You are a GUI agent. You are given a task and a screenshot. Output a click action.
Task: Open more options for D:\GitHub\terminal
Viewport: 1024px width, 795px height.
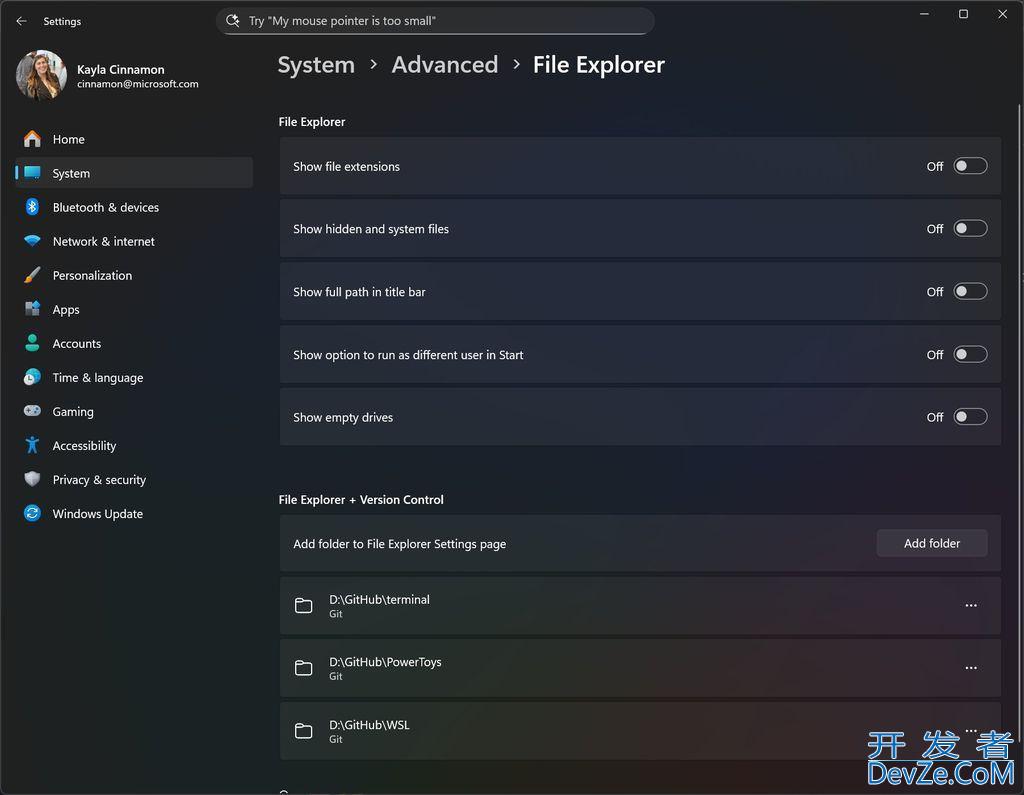pyautogui.click(x=971, y=606)
